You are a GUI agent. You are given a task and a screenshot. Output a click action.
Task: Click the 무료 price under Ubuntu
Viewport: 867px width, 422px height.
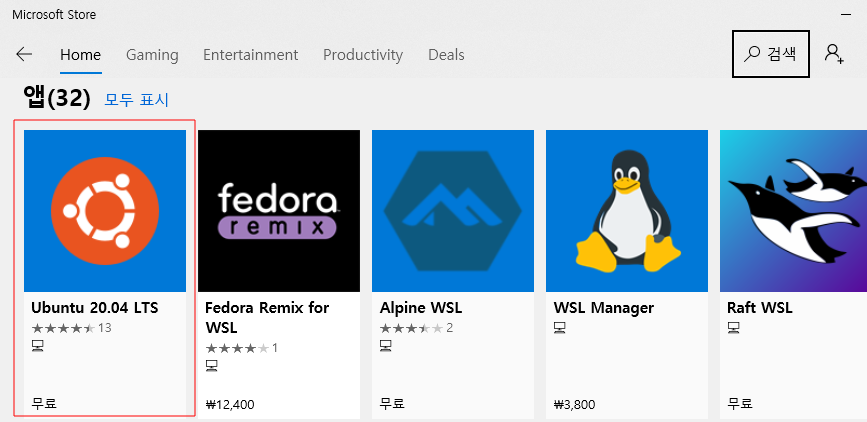(44, 404)
